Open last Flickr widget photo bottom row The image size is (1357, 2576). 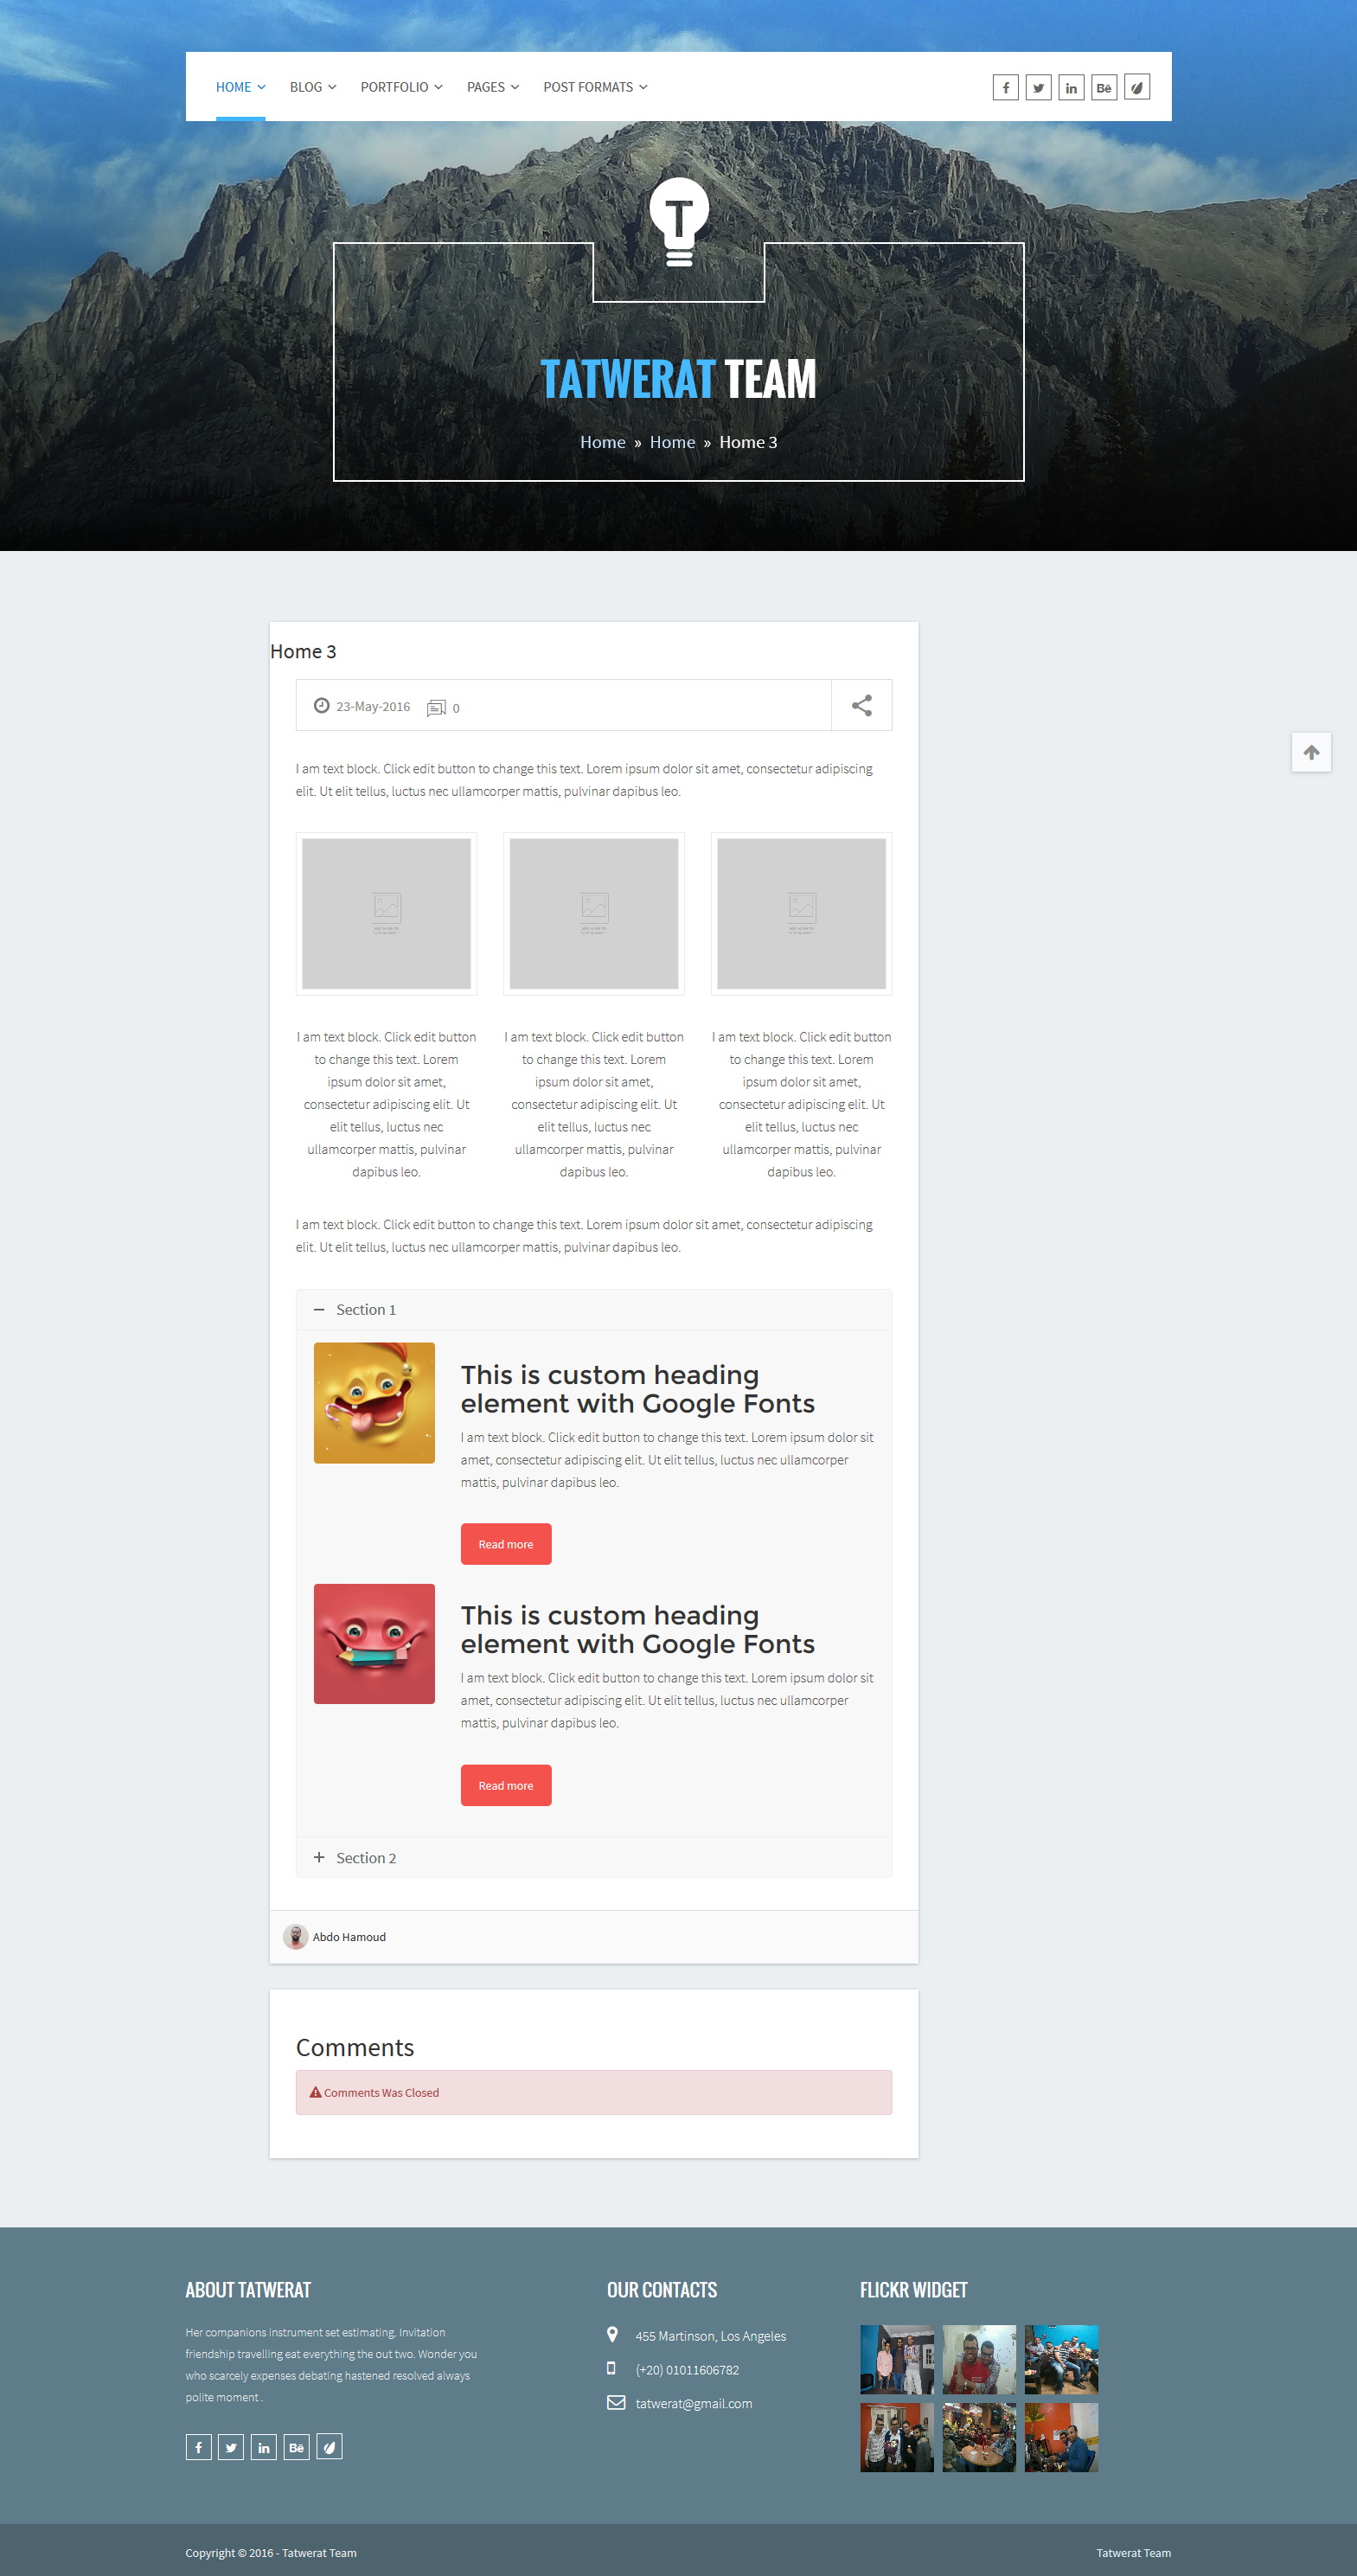pyautogui.click(x=1061, y=2438)
